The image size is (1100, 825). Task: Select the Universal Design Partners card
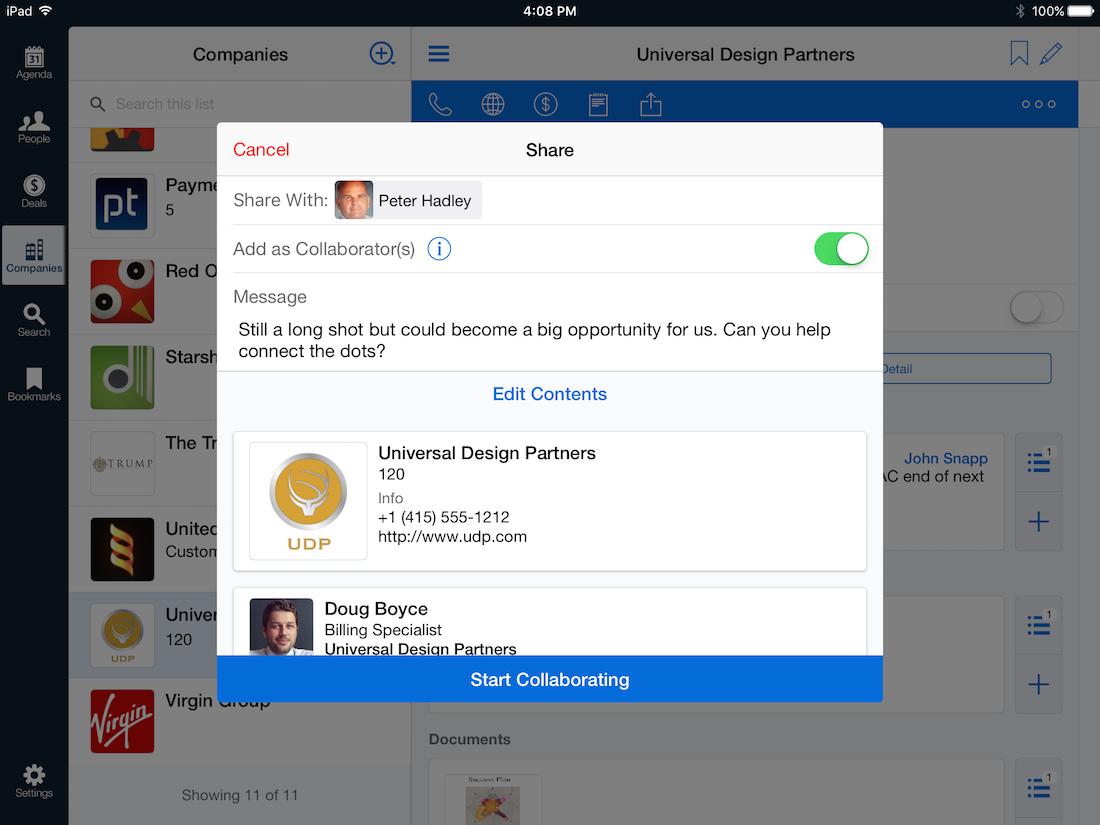[x=549, y=501]
